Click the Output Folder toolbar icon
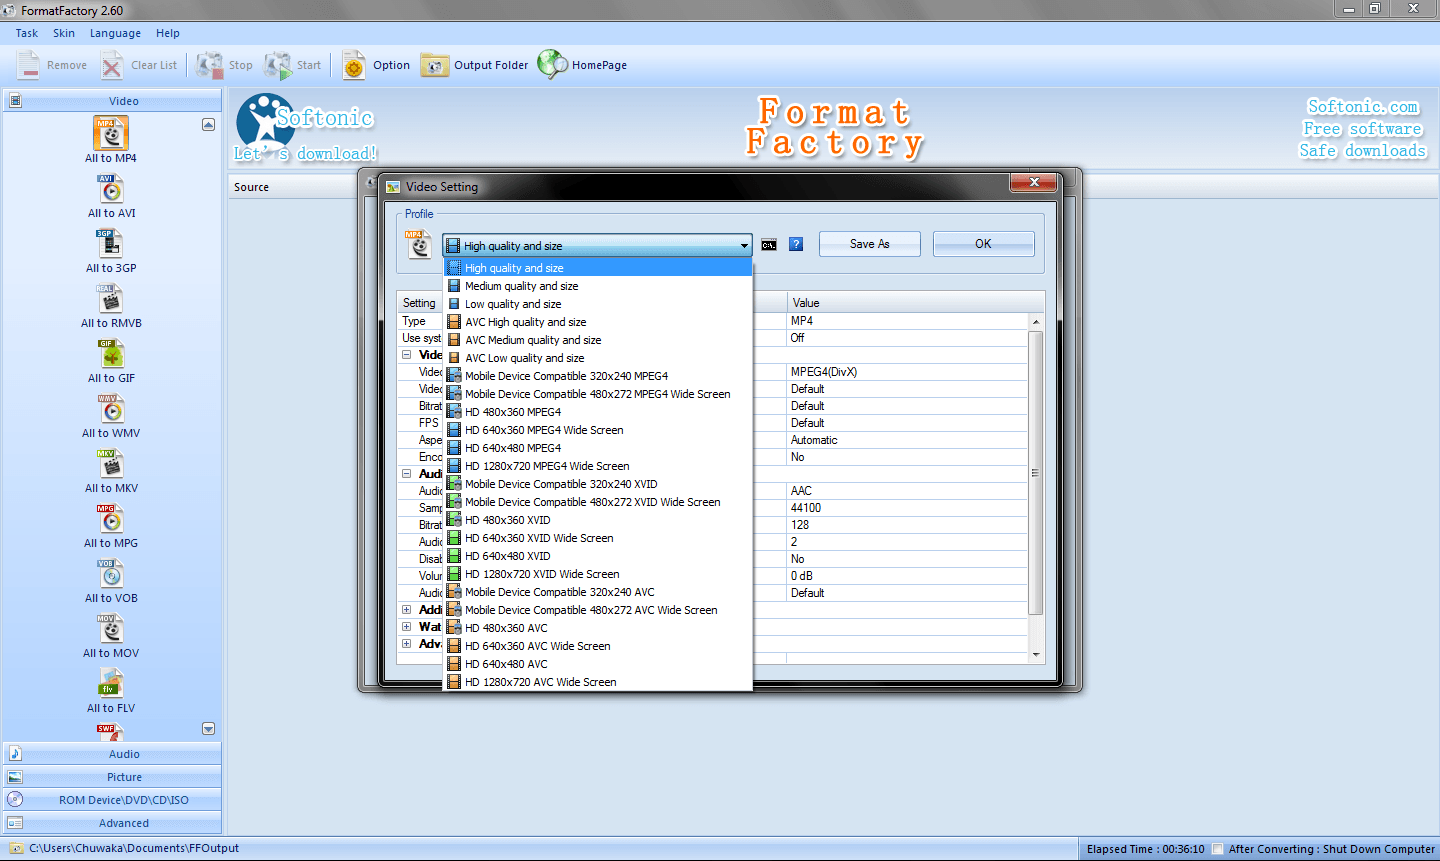The height and width of the screenshot is (861, 1440). pos(435,64)
